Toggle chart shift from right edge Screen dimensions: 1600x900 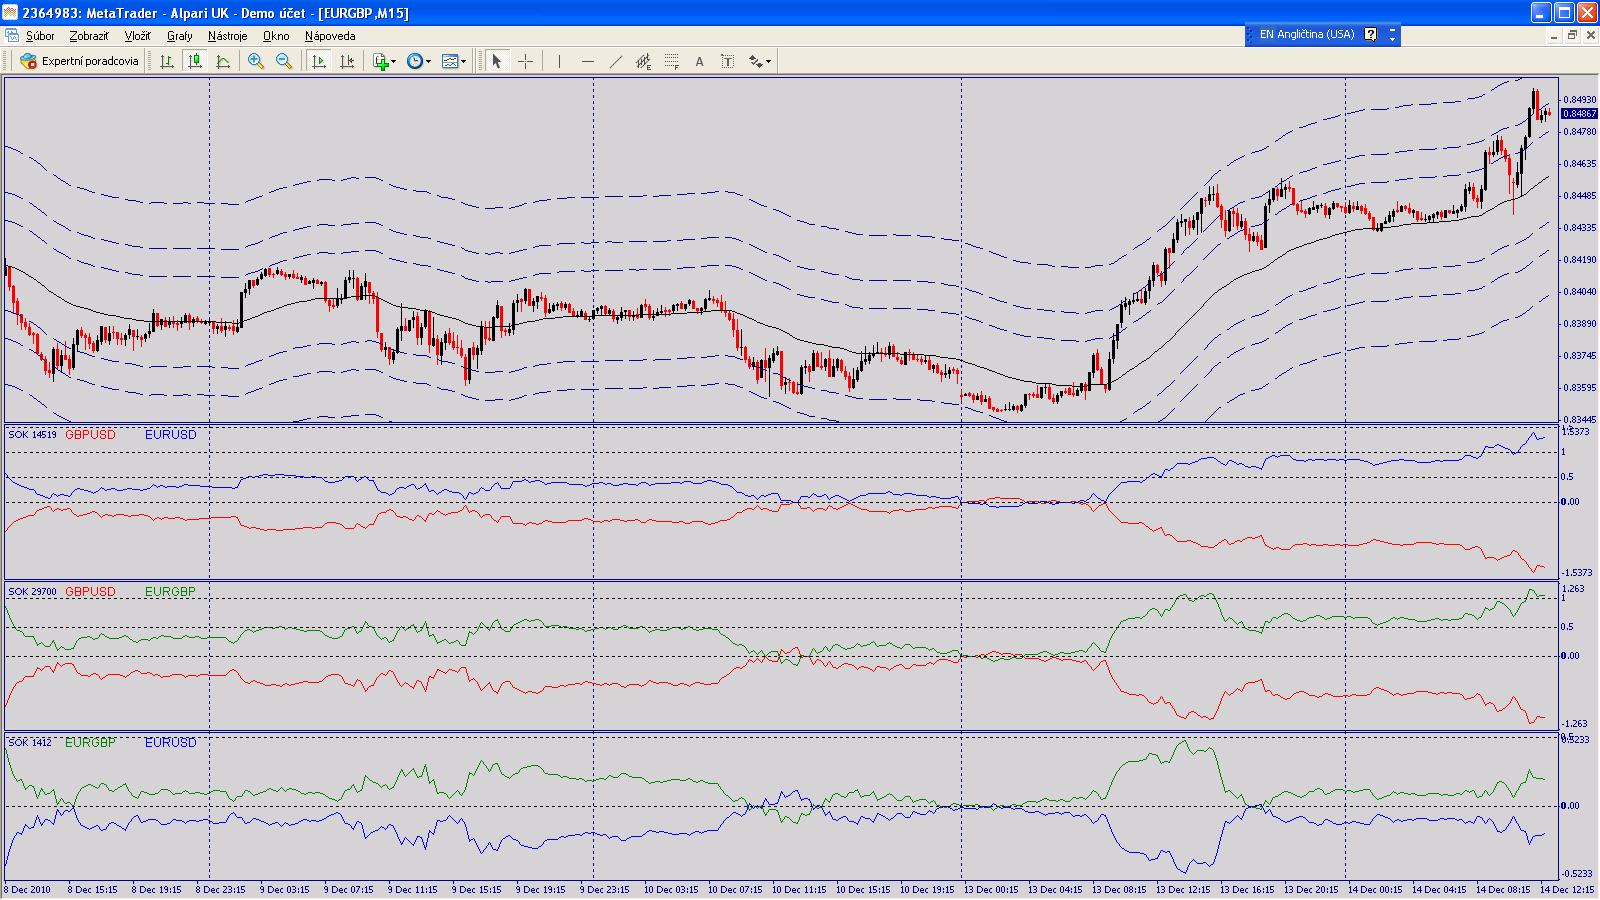tap(347, 61)
